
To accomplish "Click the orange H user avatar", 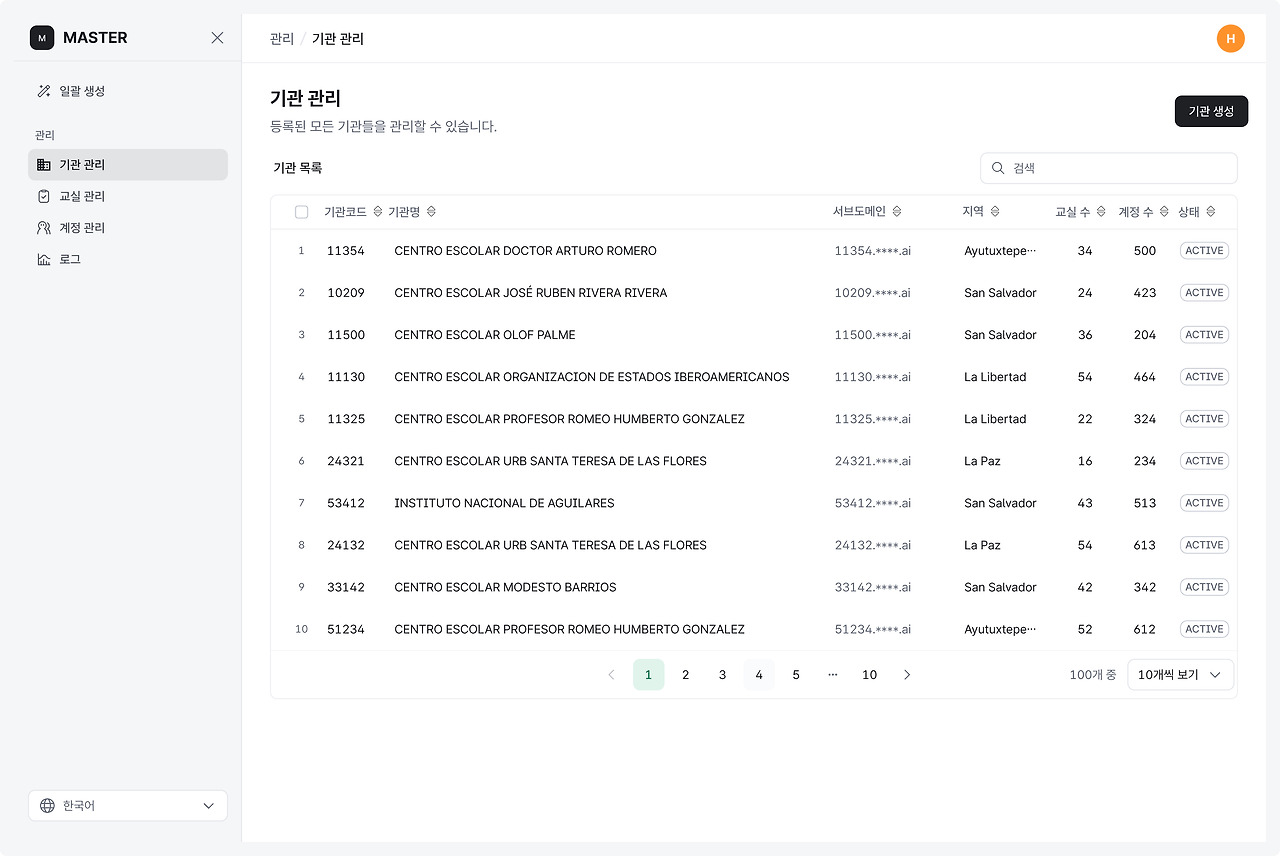I will (1231, 39).
